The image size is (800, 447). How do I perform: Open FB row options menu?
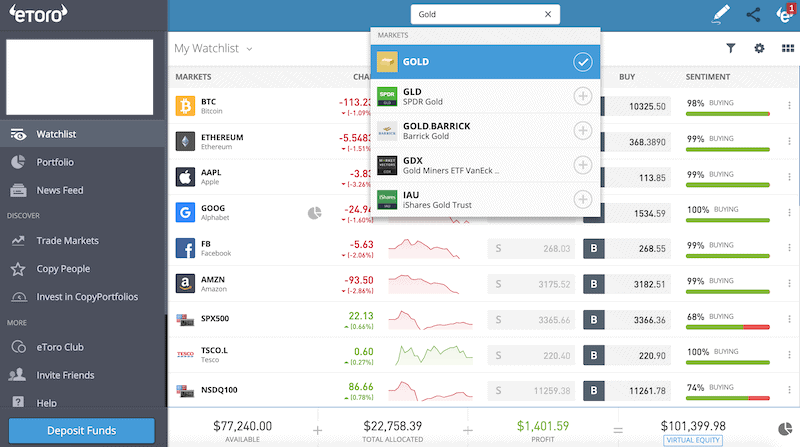tap(789, 248)
